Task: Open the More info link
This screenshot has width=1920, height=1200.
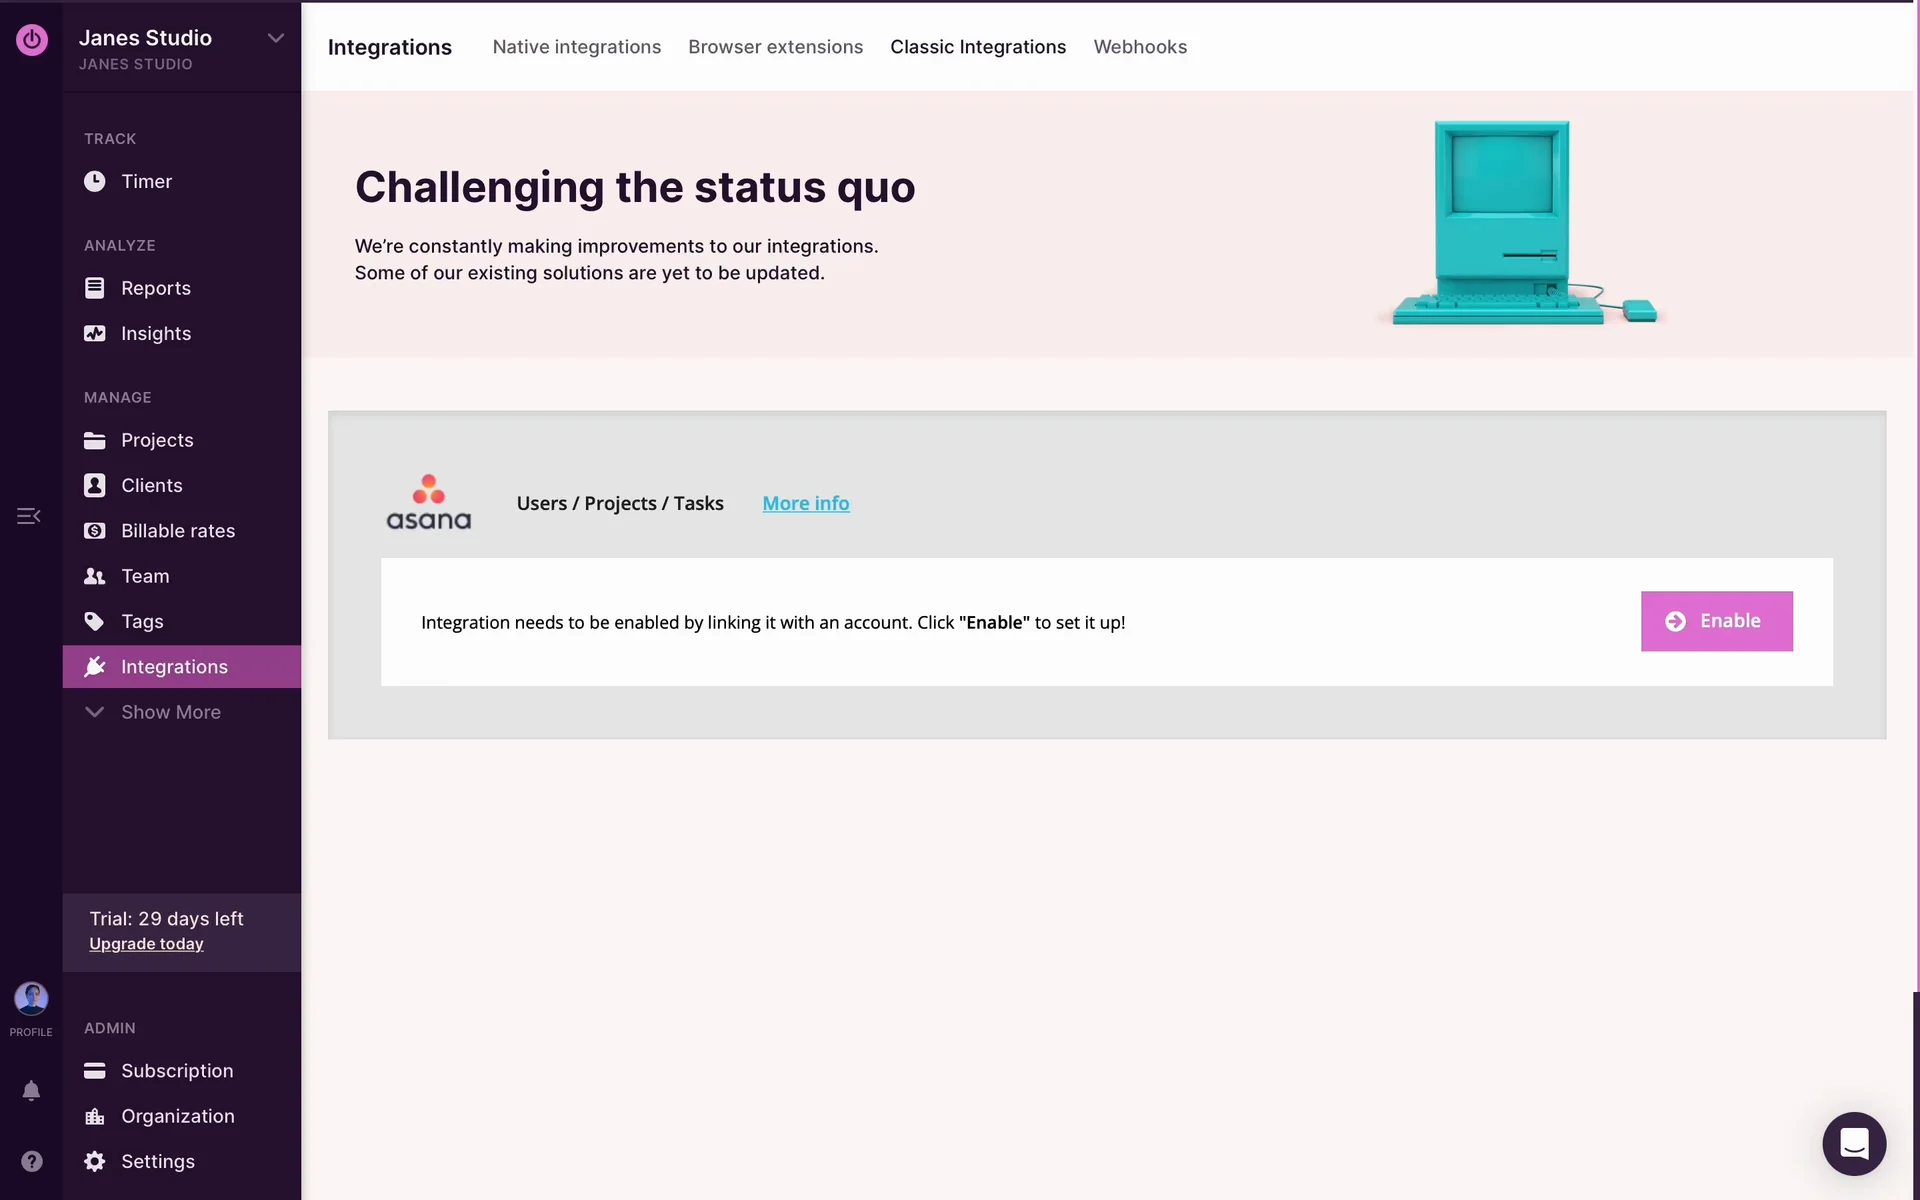Action: pyautogui.click(x=805, y=503)
